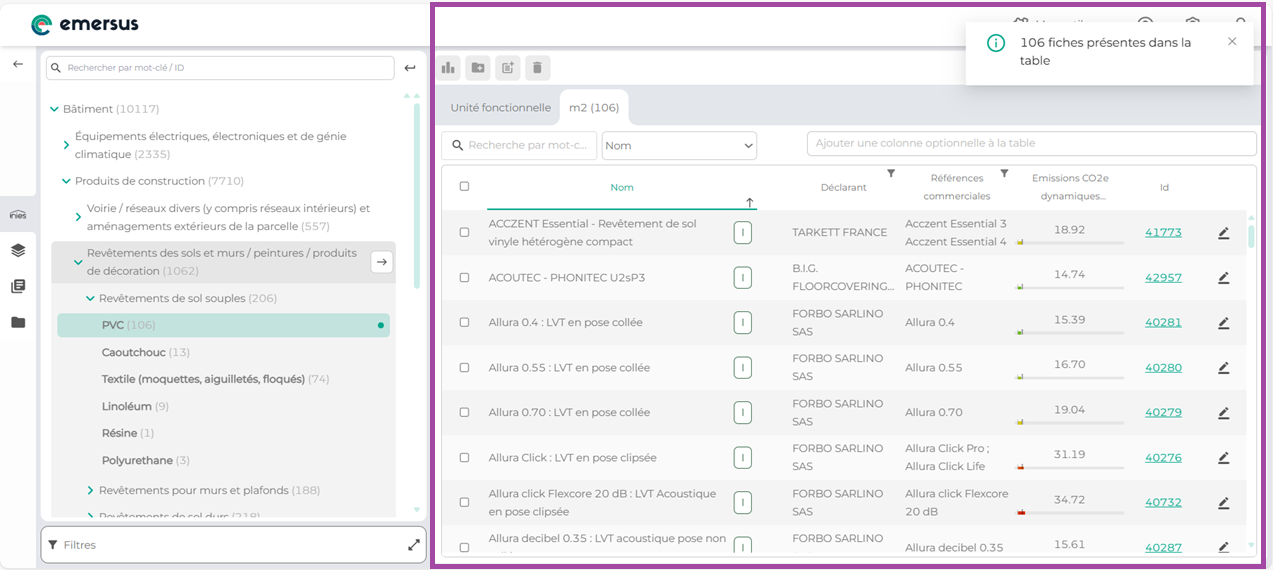Select Résine (1) category
The height and width of the screenshot is (570, 1273).
click(128, 433)
